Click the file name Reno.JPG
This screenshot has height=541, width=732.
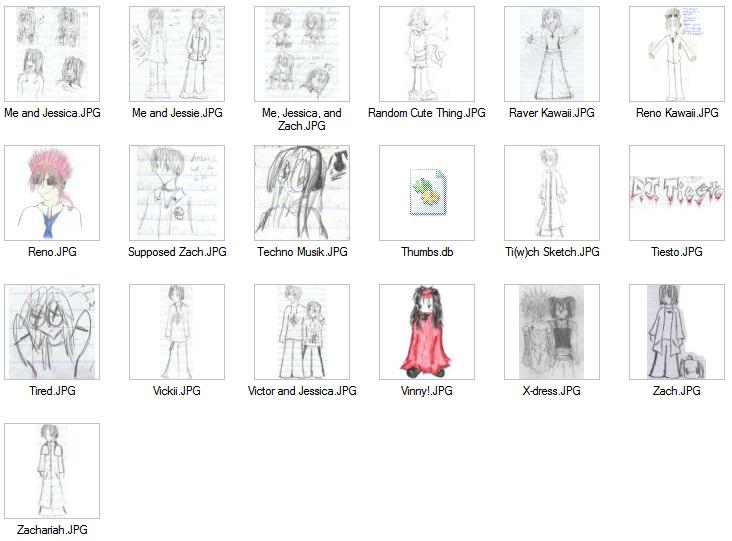click(52, 252)
